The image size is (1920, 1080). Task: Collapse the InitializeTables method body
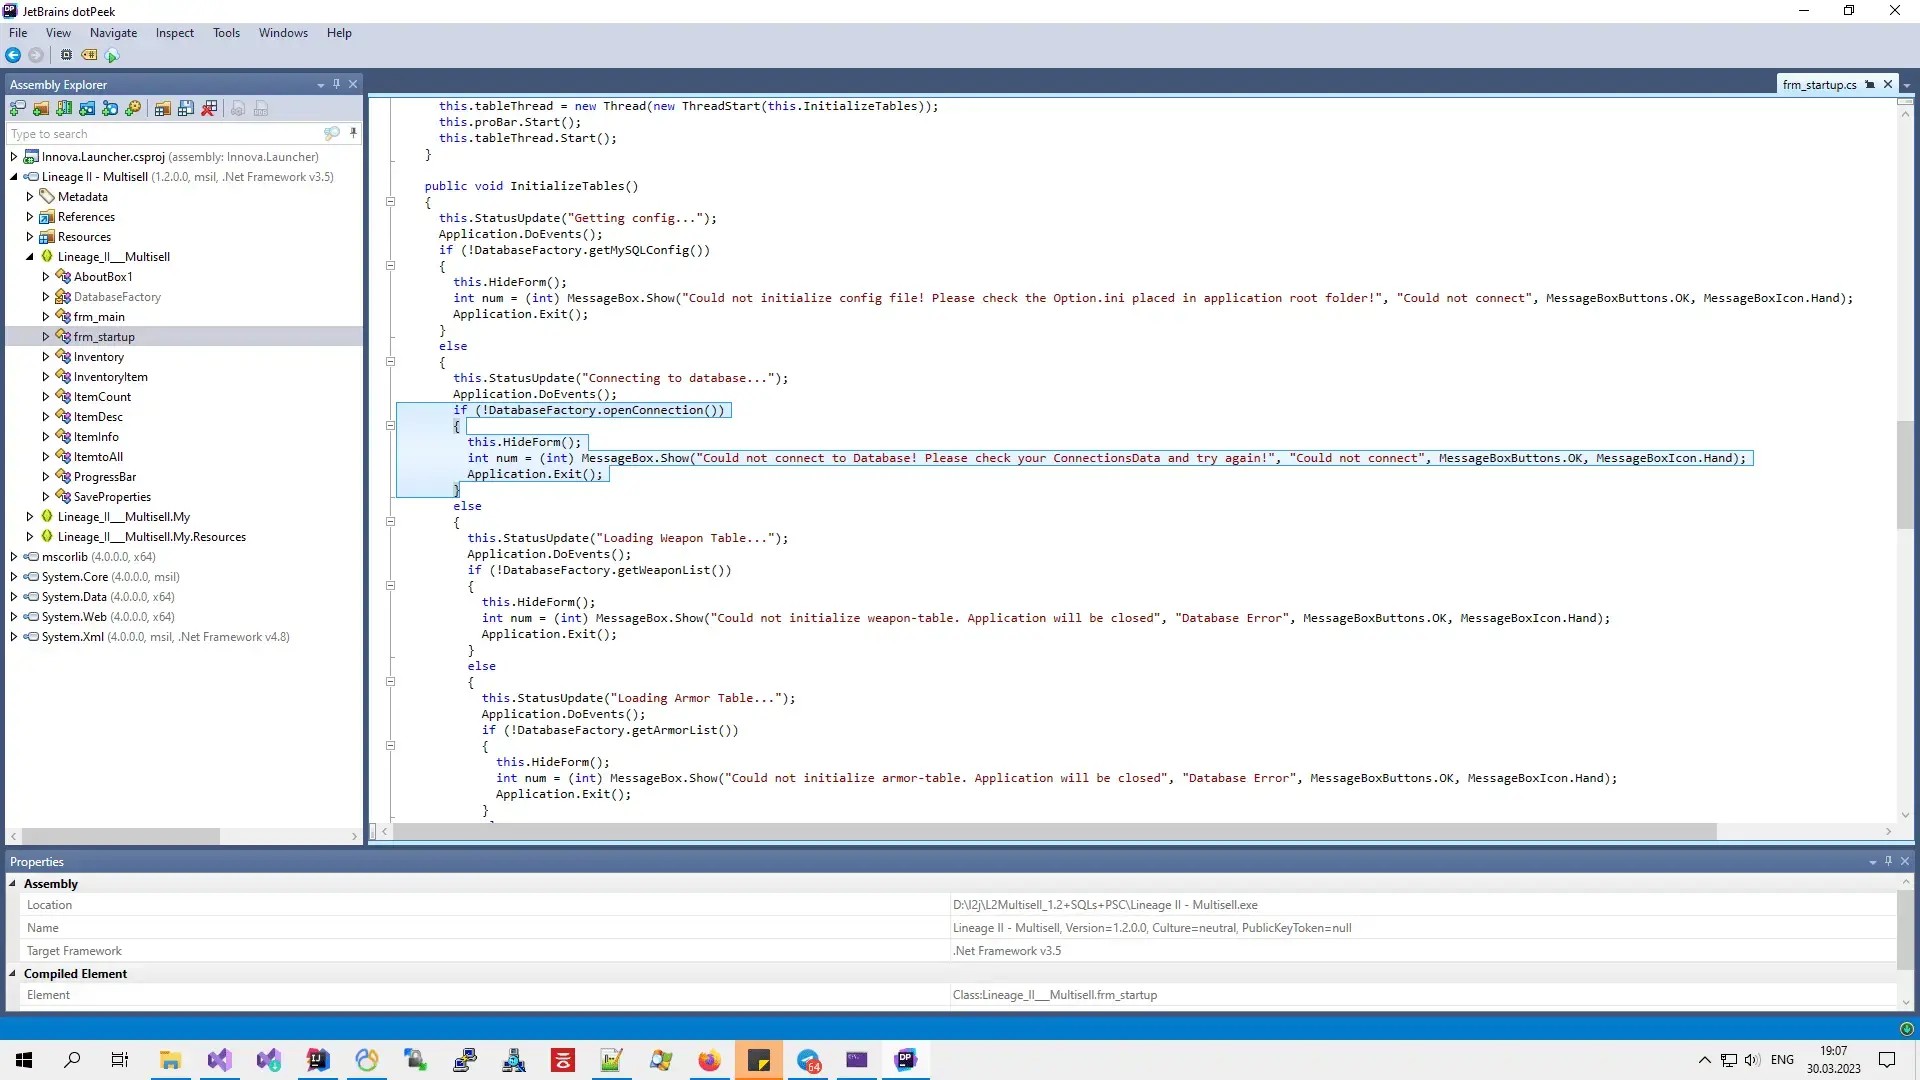click(x=391, y=202)
